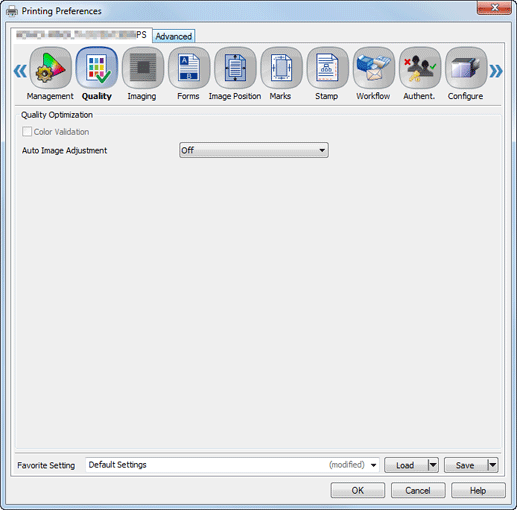Switch to the Advanced tab
Image resolution: width=517 pixels, height=510 pixels.
tap(174, 36)
